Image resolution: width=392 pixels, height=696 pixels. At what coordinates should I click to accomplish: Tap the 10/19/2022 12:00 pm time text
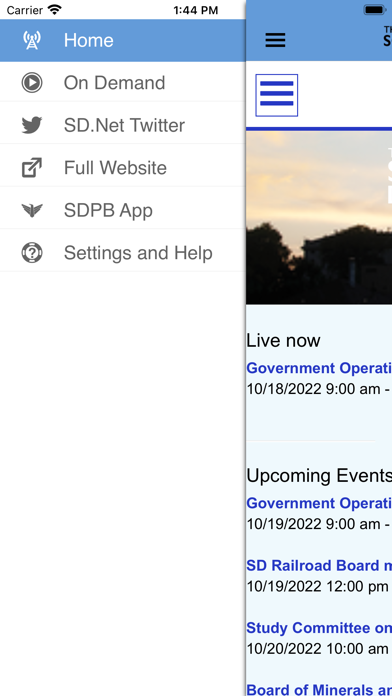317,586
